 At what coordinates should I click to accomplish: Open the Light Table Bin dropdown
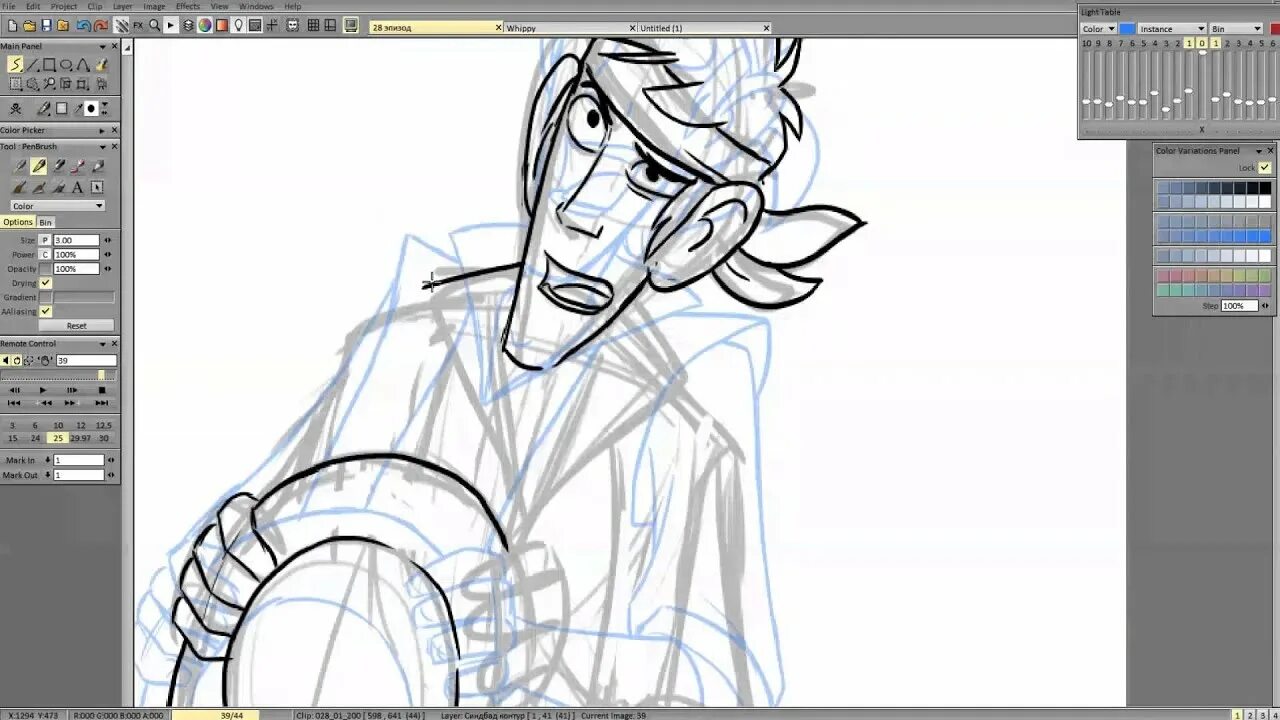[1236, 29]
